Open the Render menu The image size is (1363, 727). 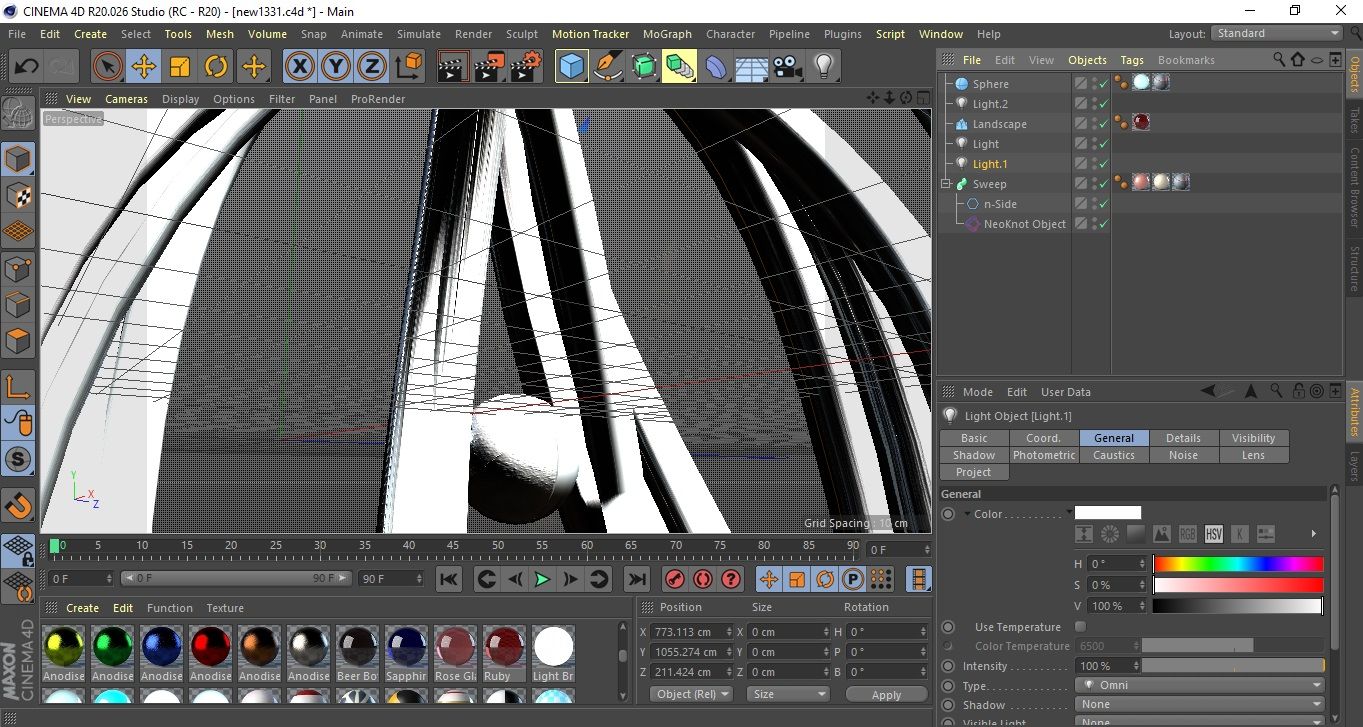[473, 34]
